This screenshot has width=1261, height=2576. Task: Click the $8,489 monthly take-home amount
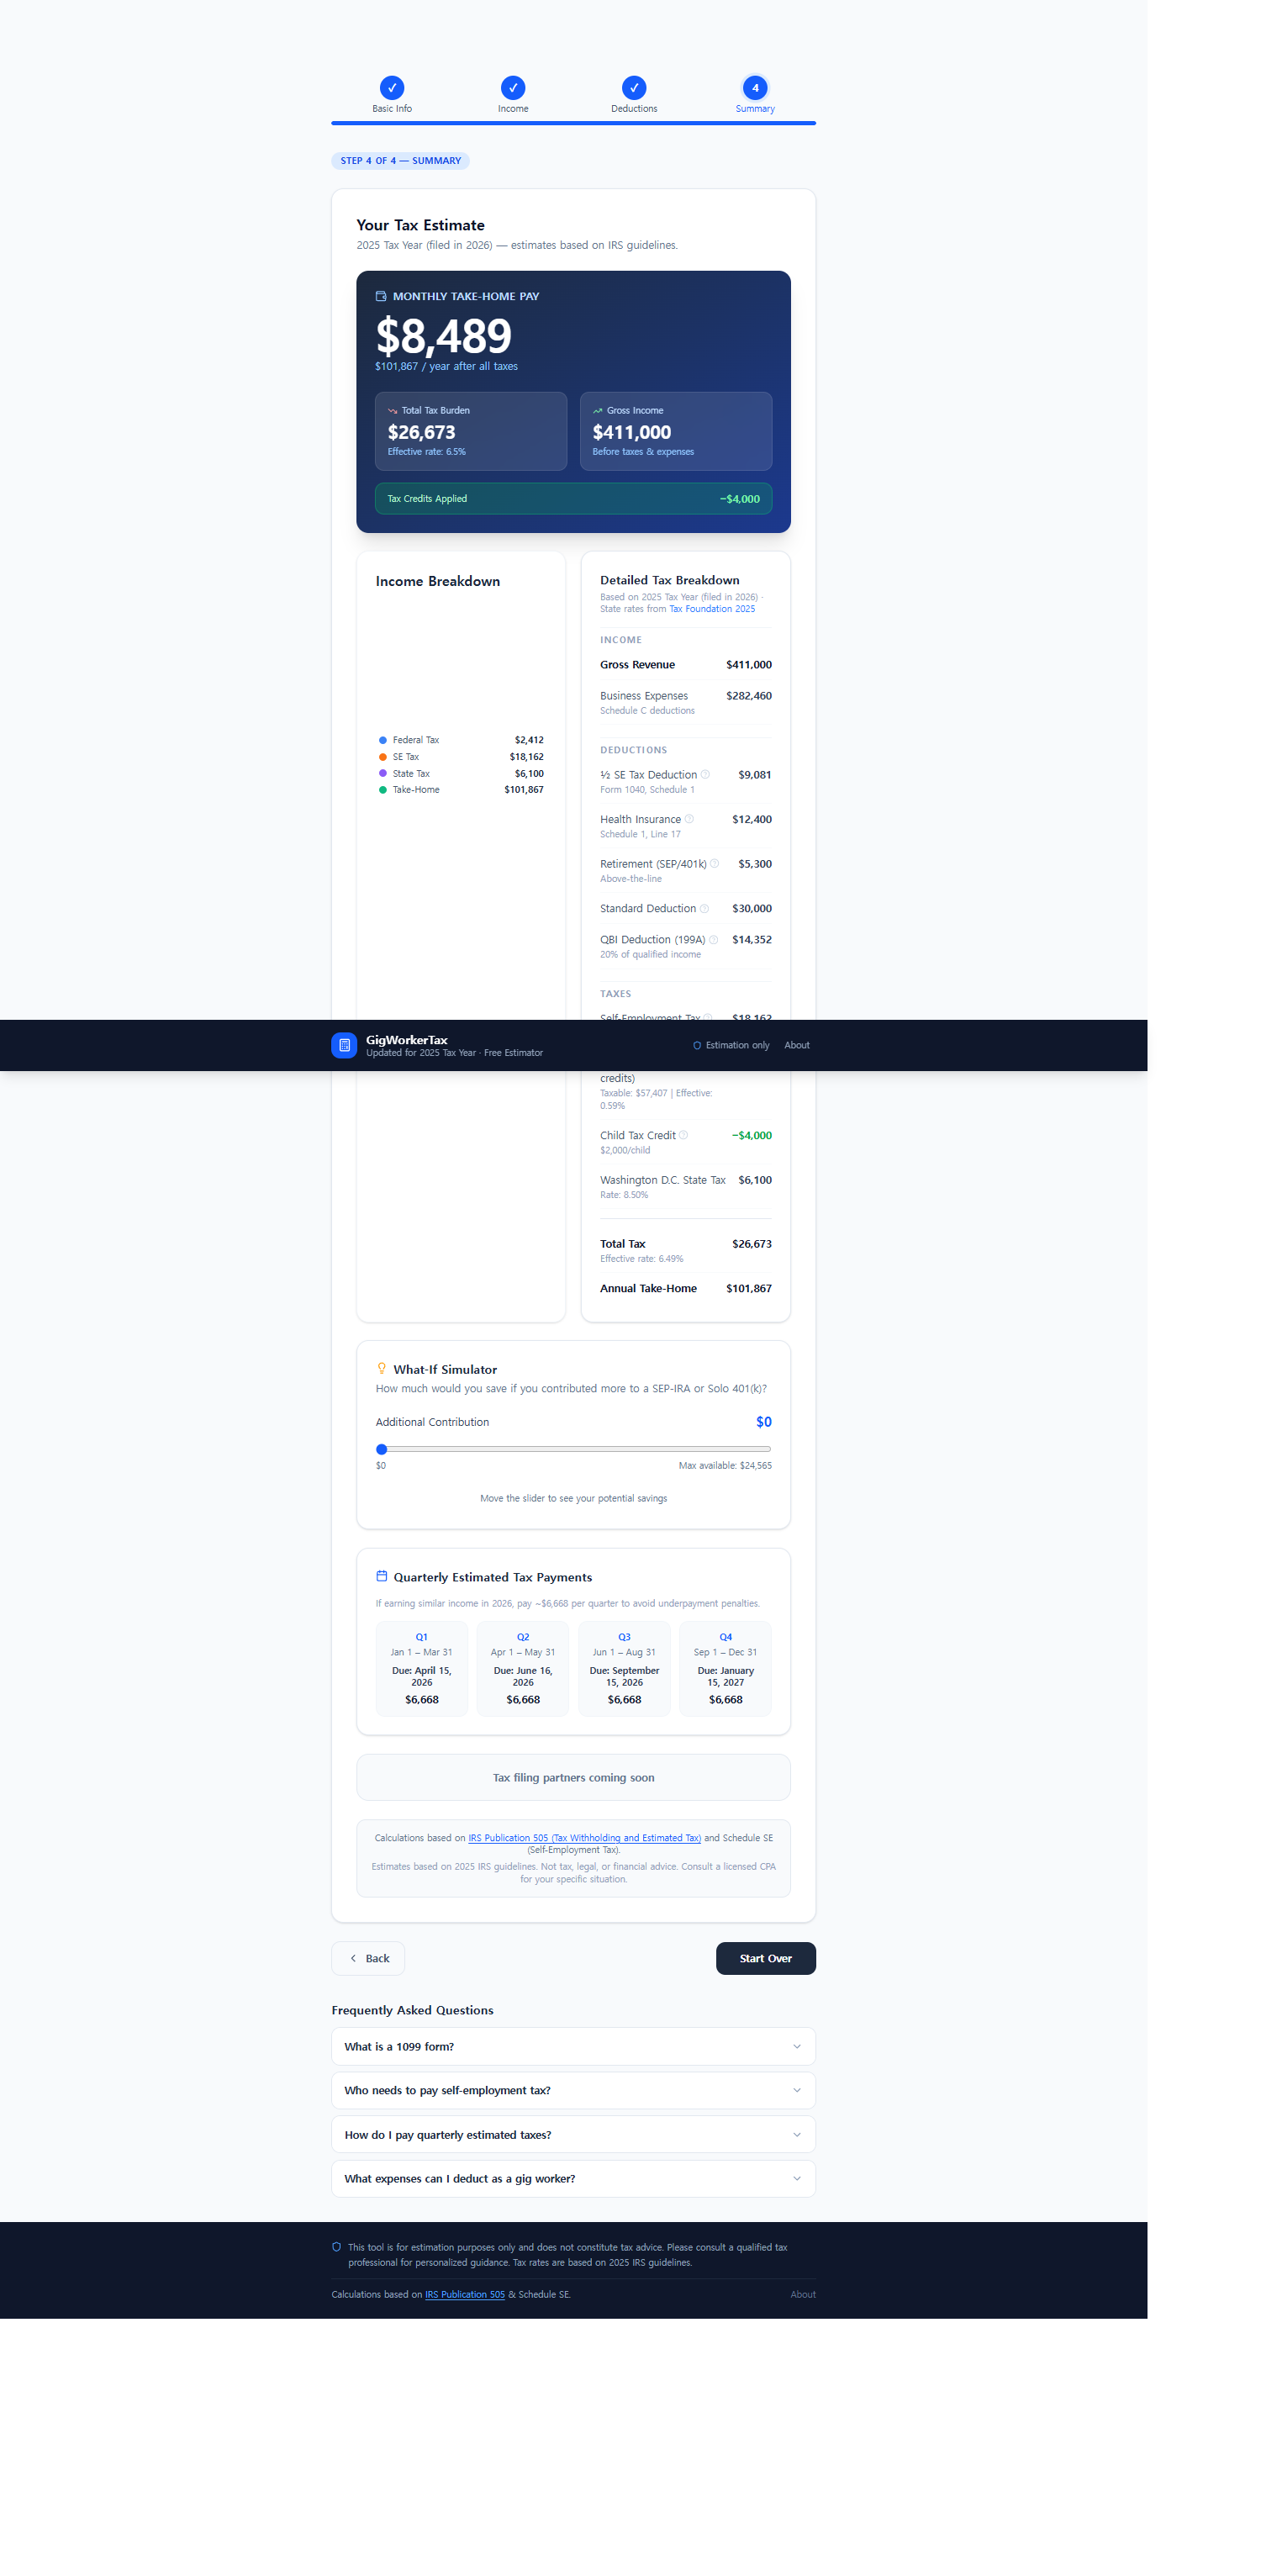[x=443, y=335]
